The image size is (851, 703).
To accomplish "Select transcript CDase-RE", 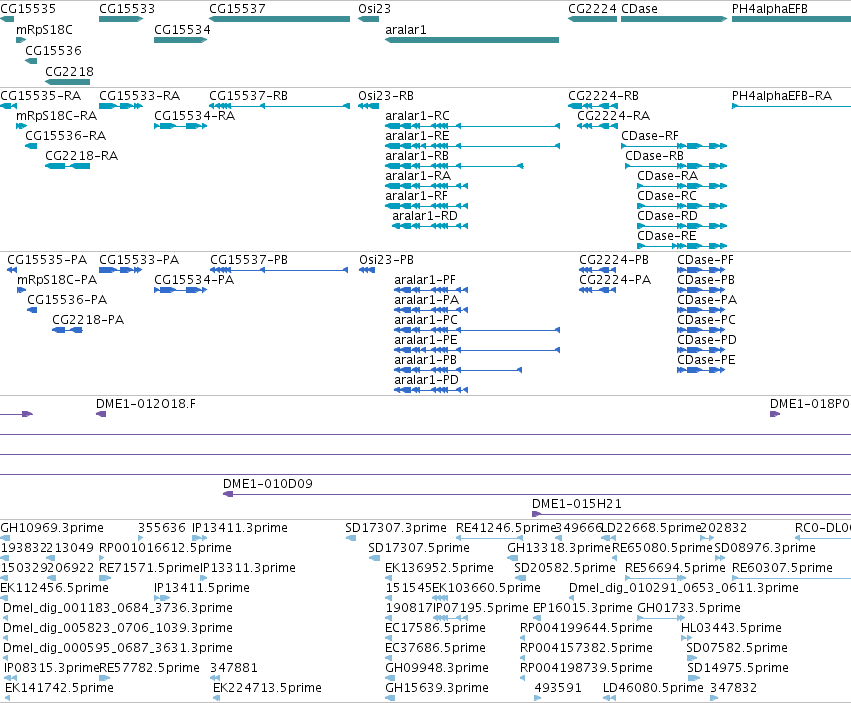I will (x=682, y=246).
